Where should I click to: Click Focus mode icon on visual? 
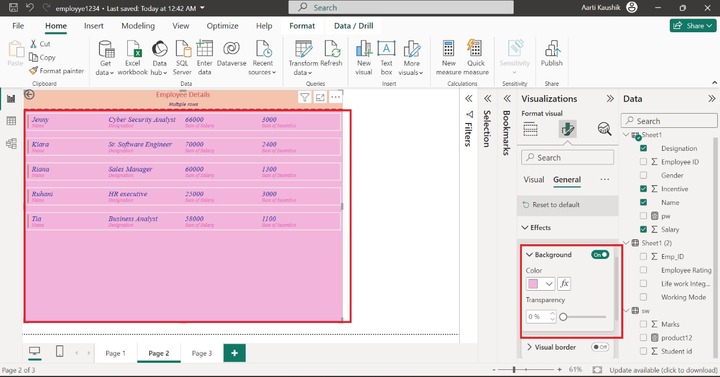320,97
